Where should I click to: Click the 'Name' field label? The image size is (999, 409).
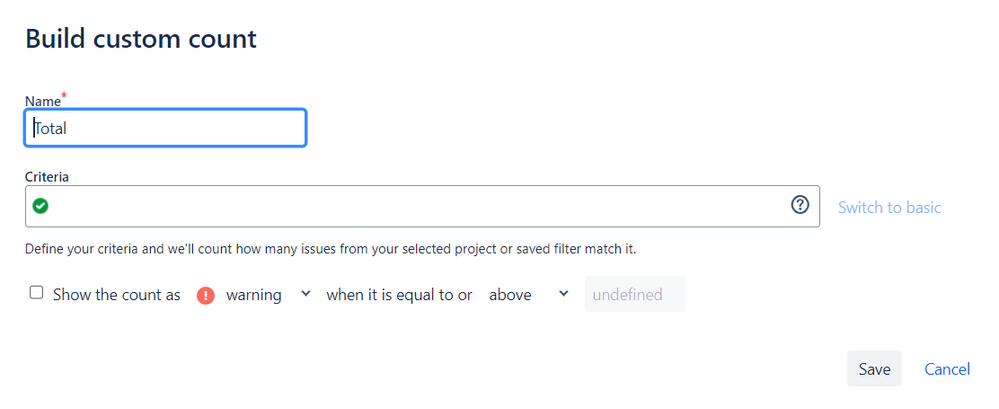point(42,101)
